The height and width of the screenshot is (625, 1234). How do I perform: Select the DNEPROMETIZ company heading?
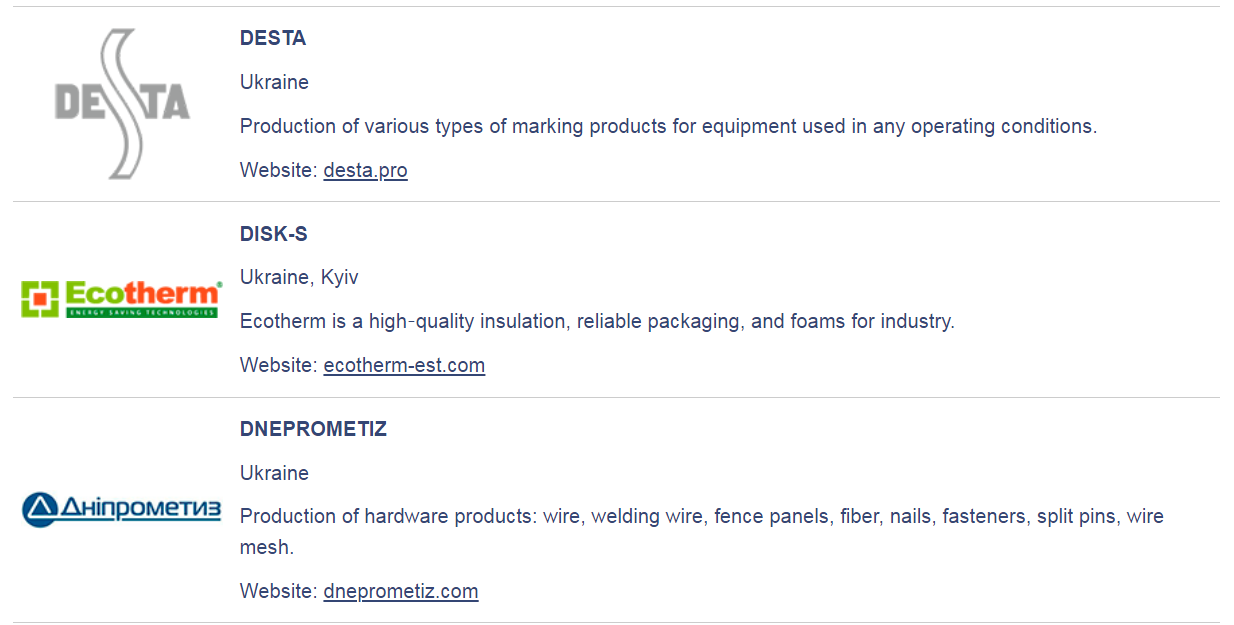(x=313, y=429)
